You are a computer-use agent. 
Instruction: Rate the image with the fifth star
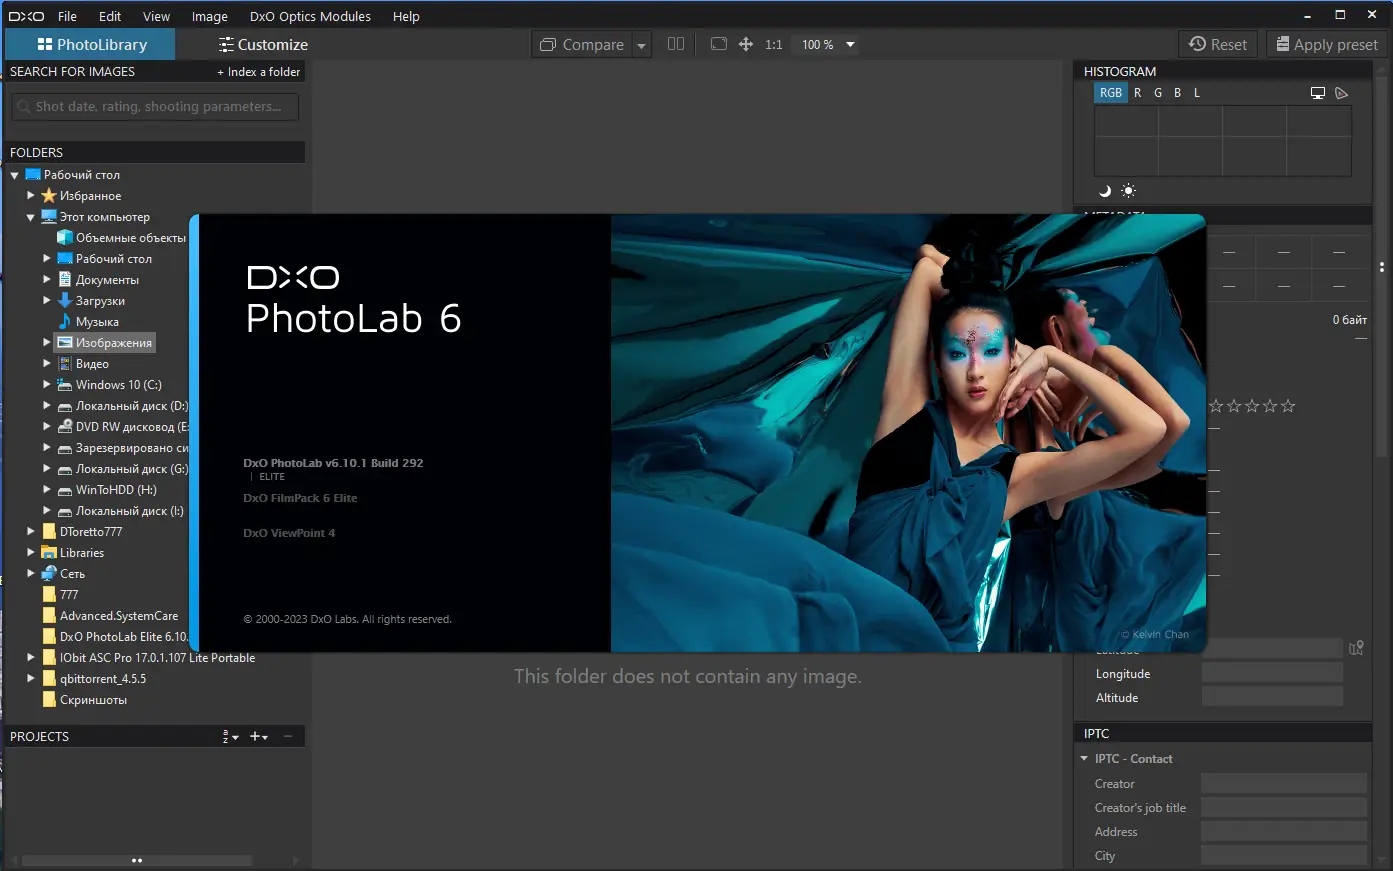point(1289,405)
